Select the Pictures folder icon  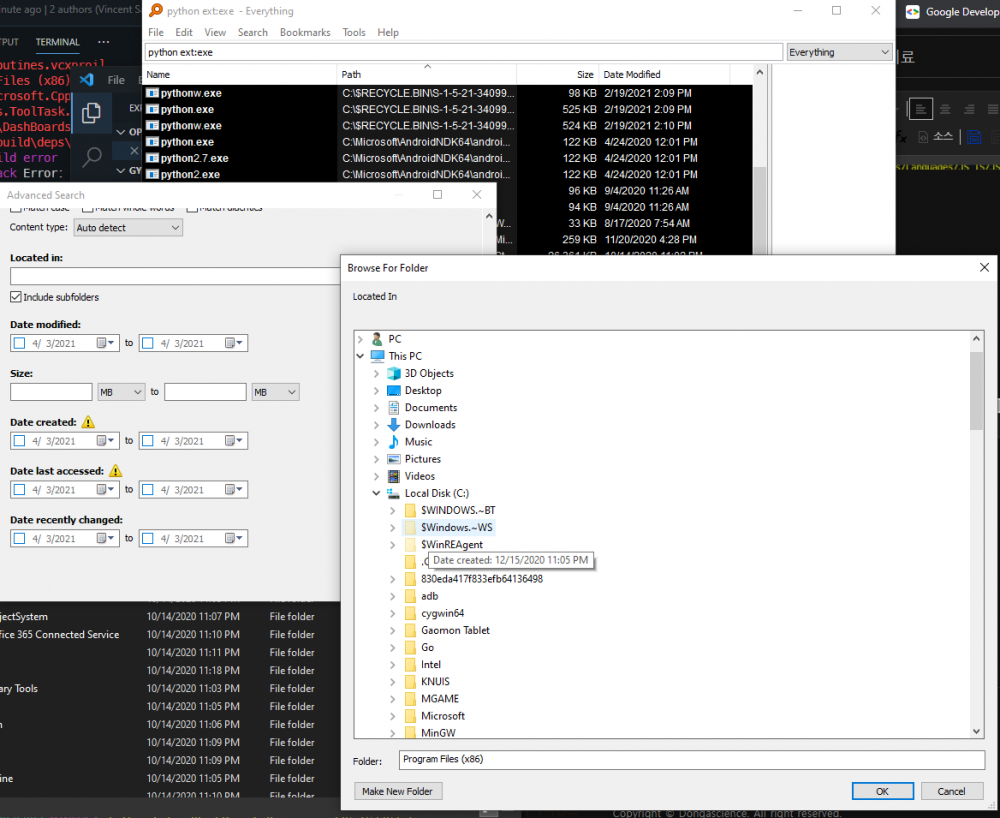[x=394, y=459]
